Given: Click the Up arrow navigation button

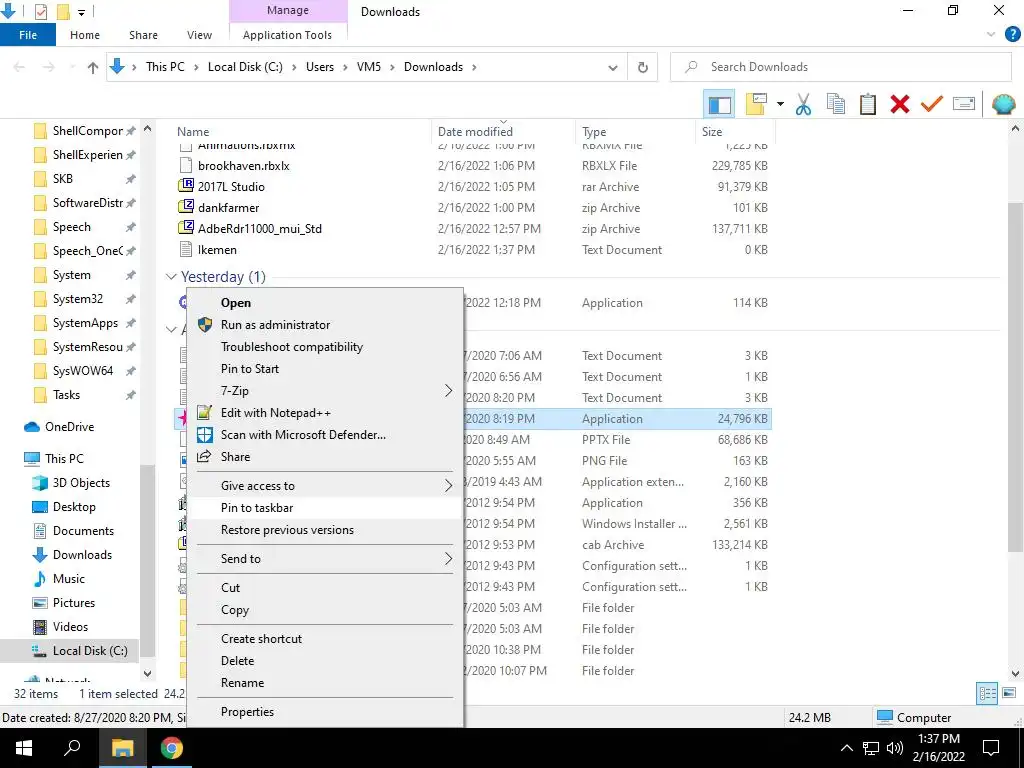Looking at the screenshot, I should pos(93,67).
